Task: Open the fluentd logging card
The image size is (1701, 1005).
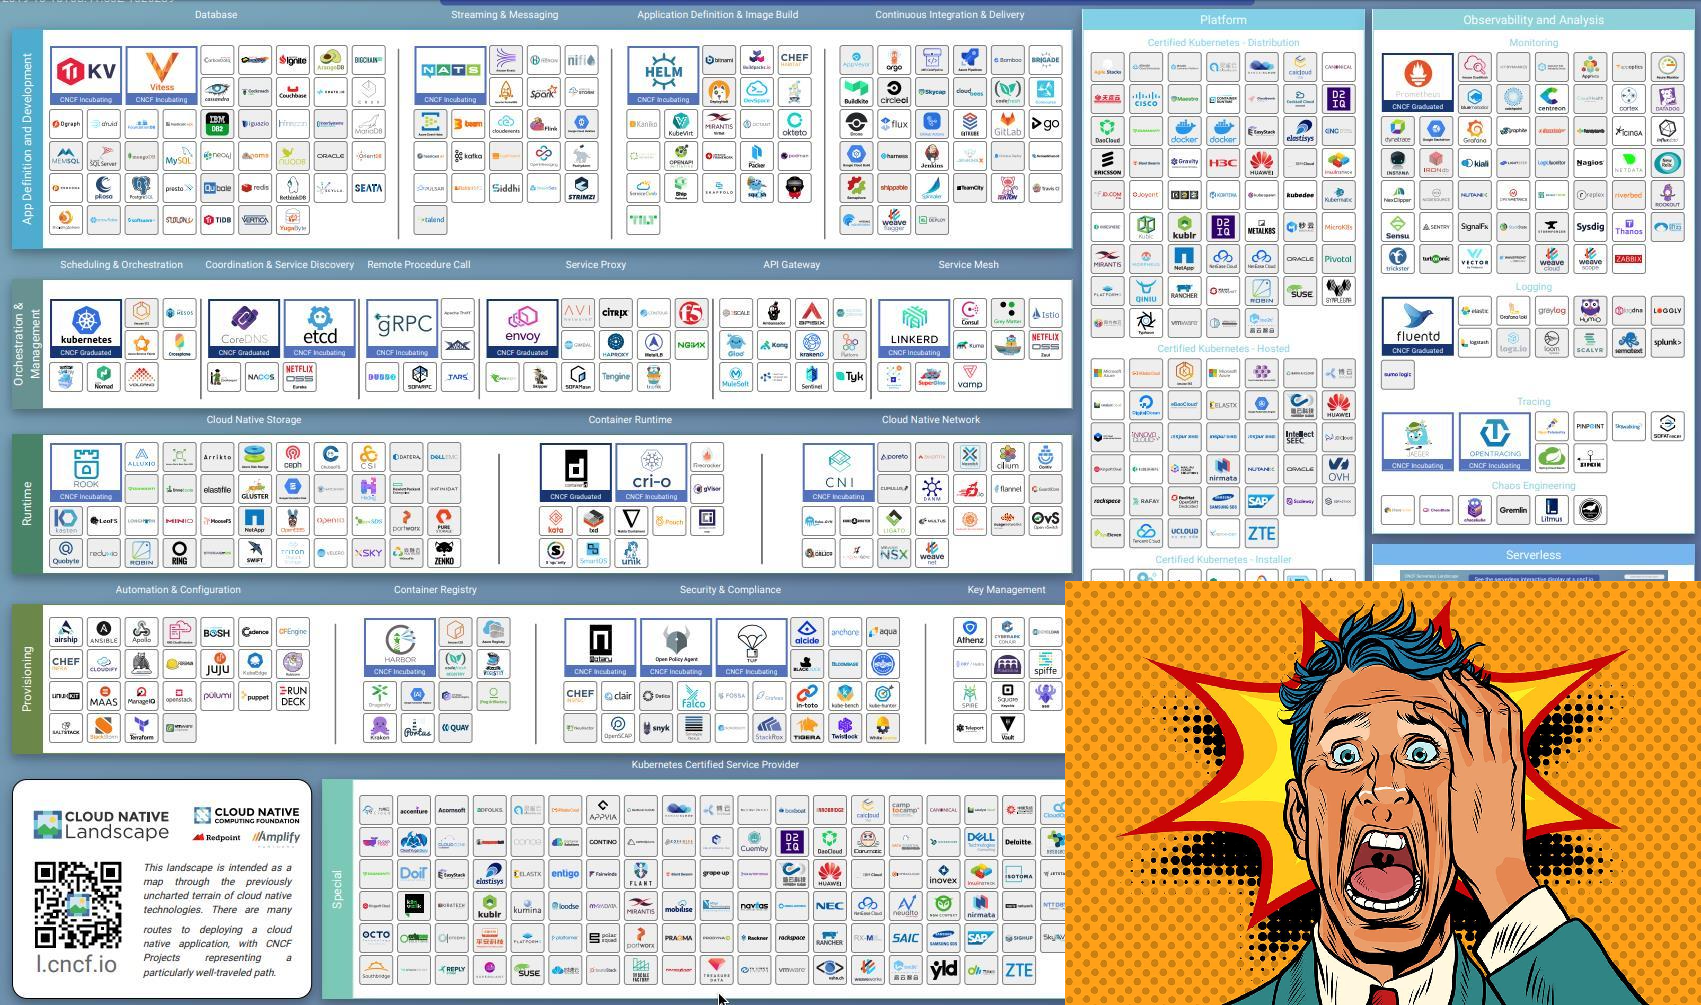Action: click(x=1417, y=326)
